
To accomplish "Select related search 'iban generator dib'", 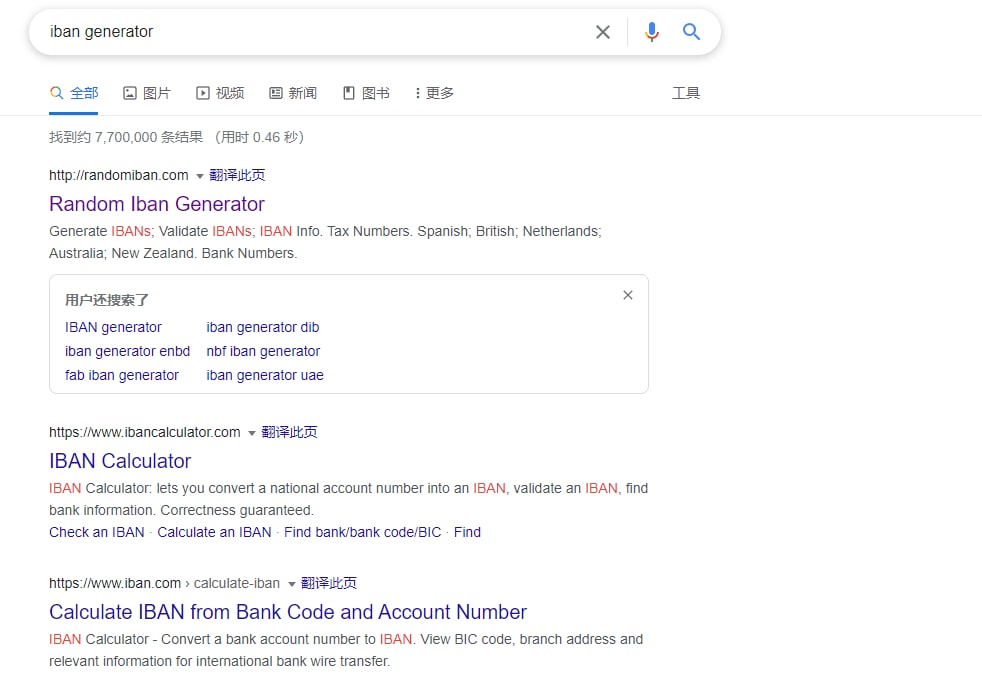I will pyautogui.click(x=262, y=327).
